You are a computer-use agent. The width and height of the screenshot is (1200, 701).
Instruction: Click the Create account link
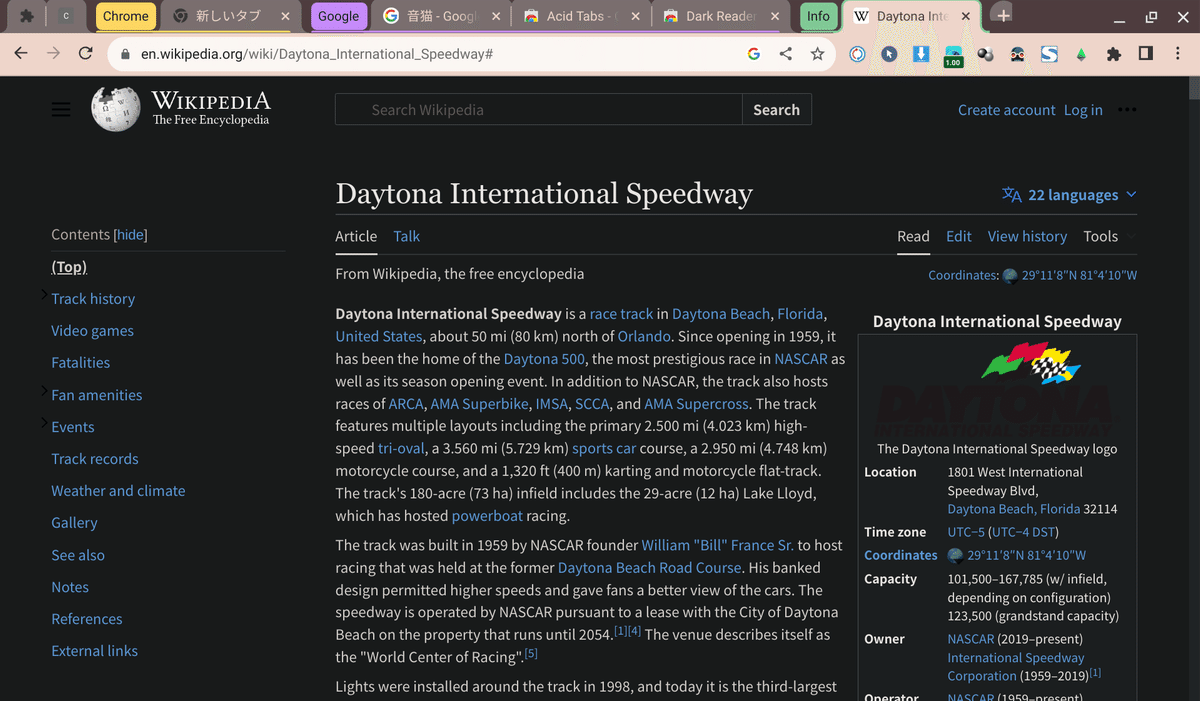click(x=1007, y=110)
